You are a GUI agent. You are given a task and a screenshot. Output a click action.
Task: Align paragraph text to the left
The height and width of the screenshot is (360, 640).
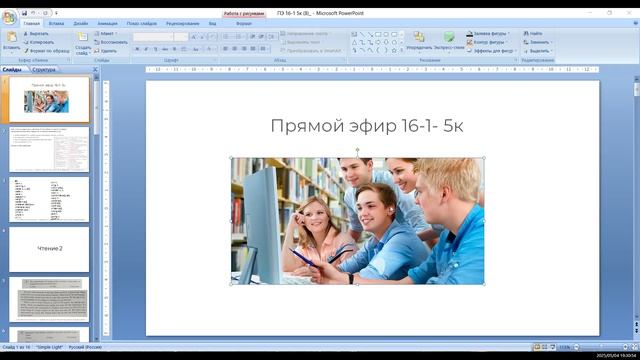[225, 49]
